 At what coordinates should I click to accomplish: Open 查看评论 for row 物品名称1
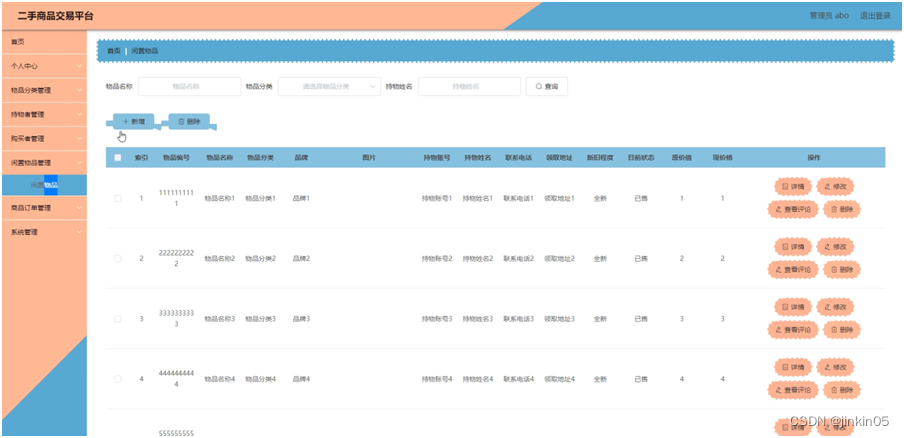pos(793,209)
